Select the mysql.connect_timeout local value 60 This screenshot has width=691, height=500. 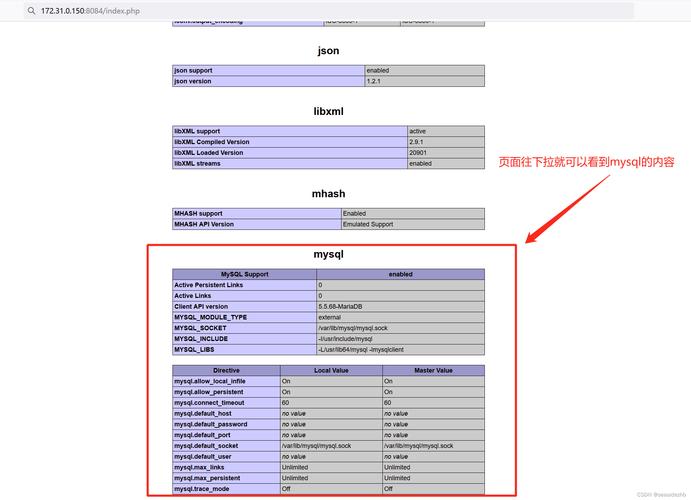(x=286, y=403)
